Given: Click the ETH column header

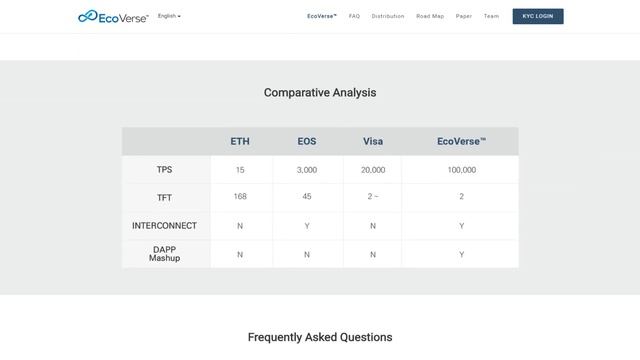Looking at the screenshot, I should pos(240,141).
